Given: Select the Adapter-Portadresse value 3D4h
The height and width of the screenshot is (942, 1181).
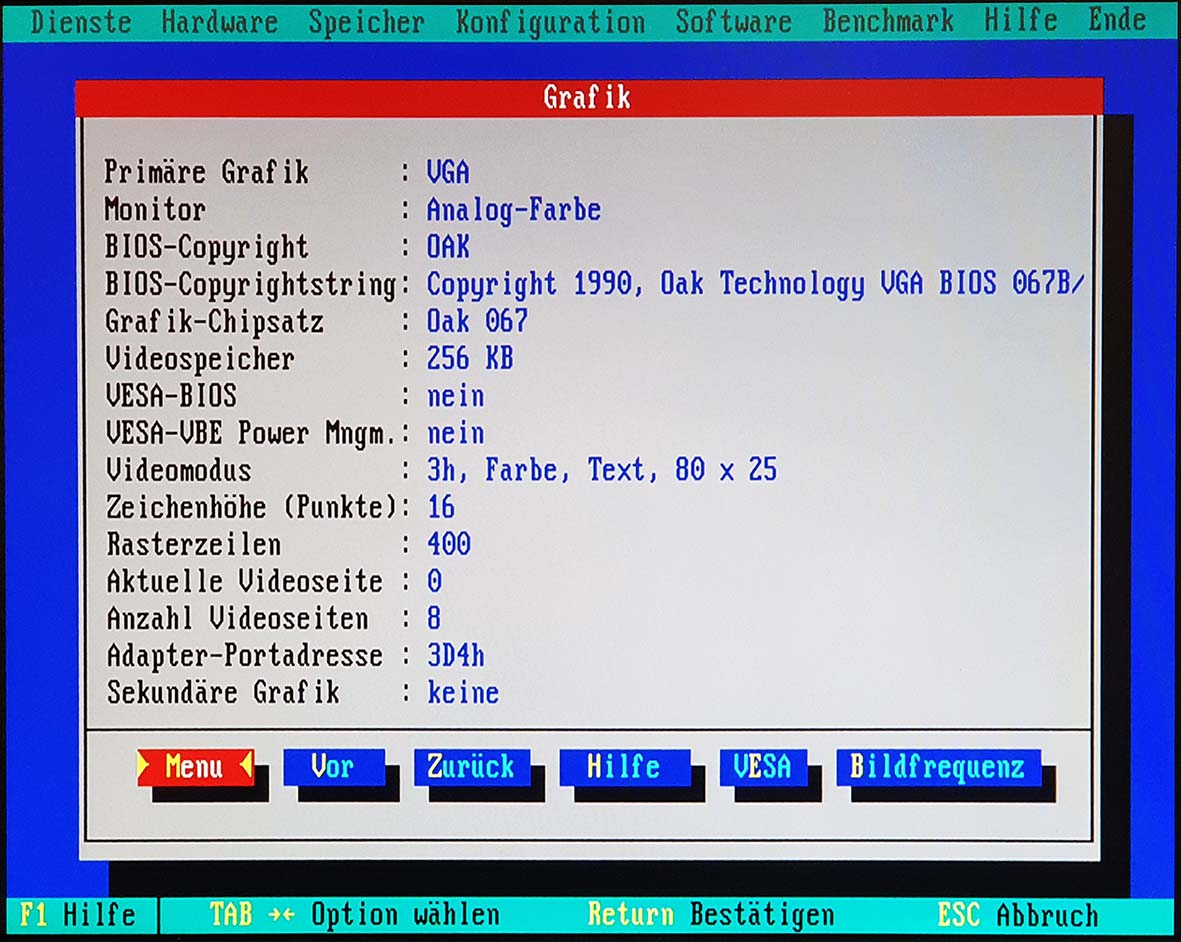Looking at the screenshot, I should (456, 655).
